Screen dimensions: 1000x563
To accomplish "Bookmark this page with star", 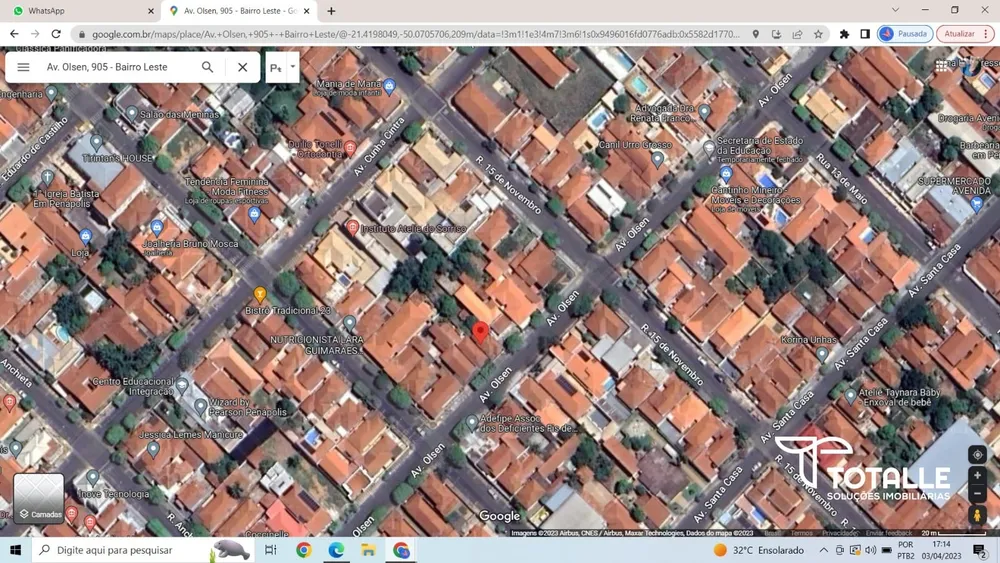I will [818, 34].
